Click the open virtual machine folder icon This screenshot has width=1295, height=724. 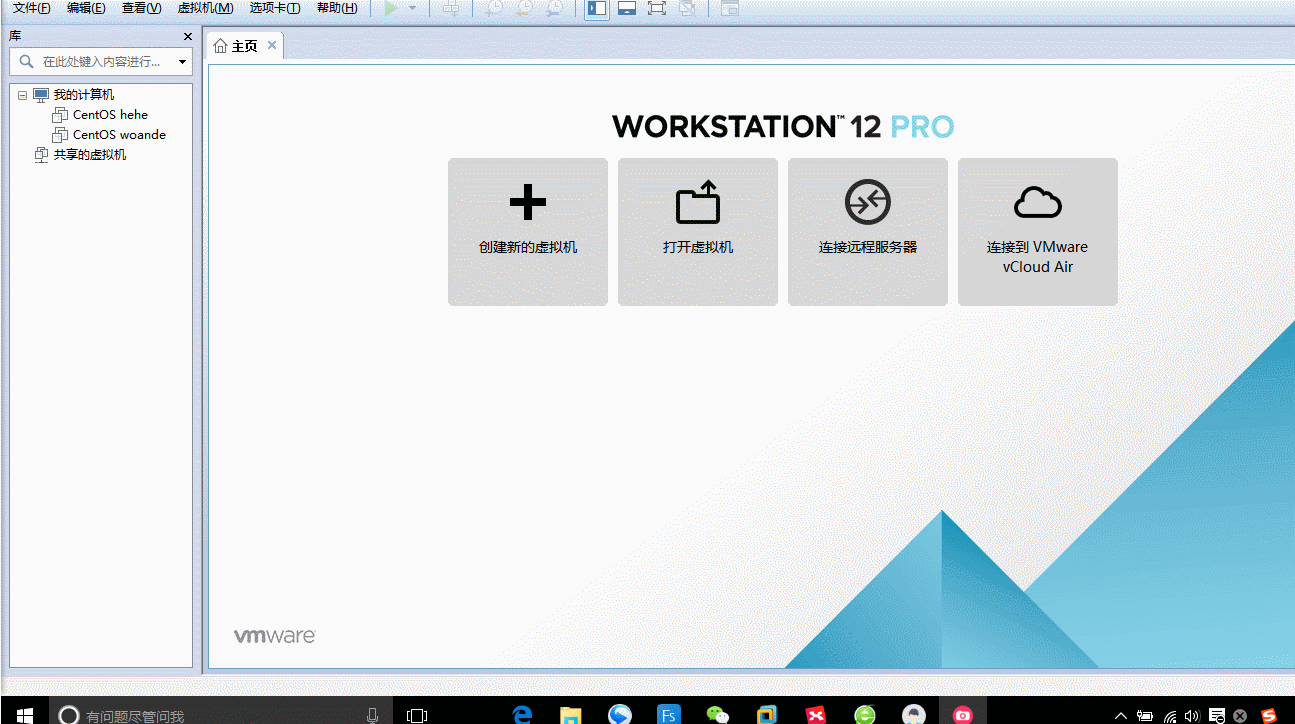pos(698,202)
